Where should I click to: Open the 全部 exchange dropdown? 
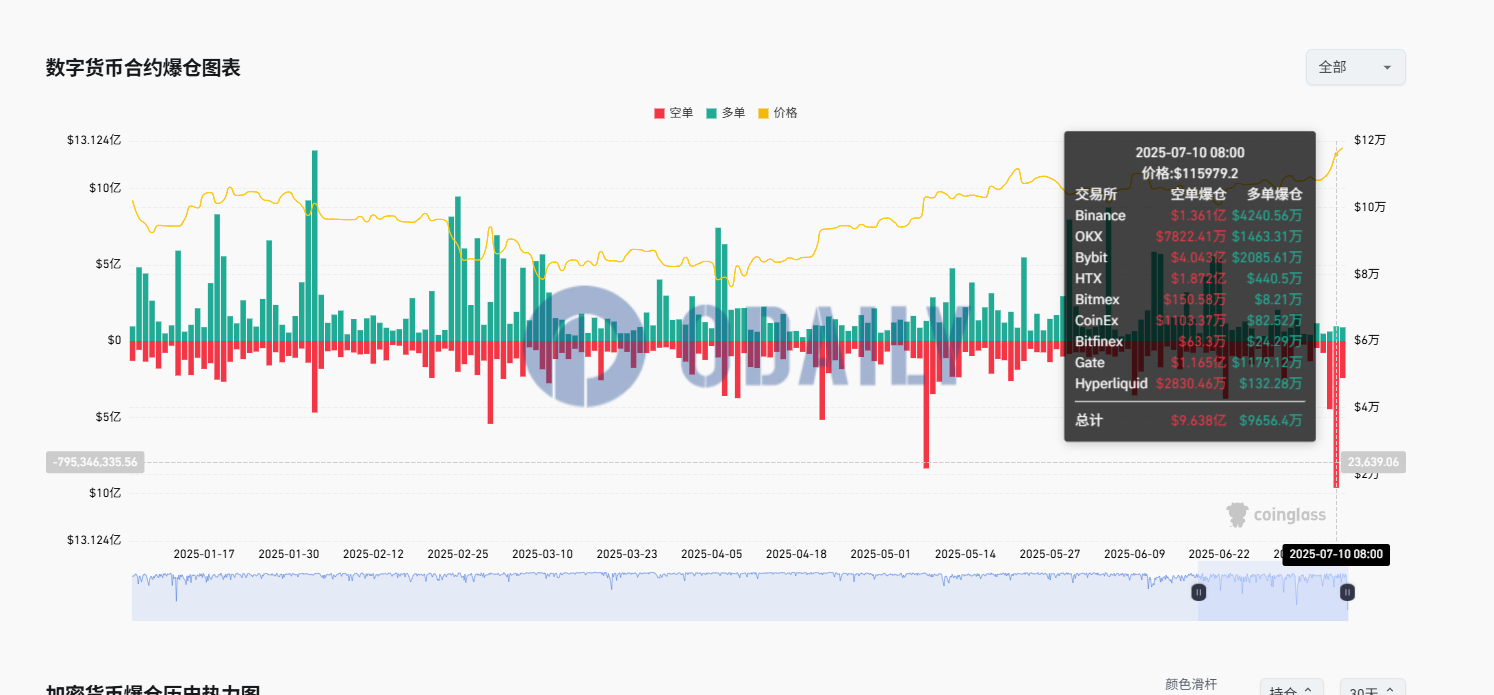1355,67
